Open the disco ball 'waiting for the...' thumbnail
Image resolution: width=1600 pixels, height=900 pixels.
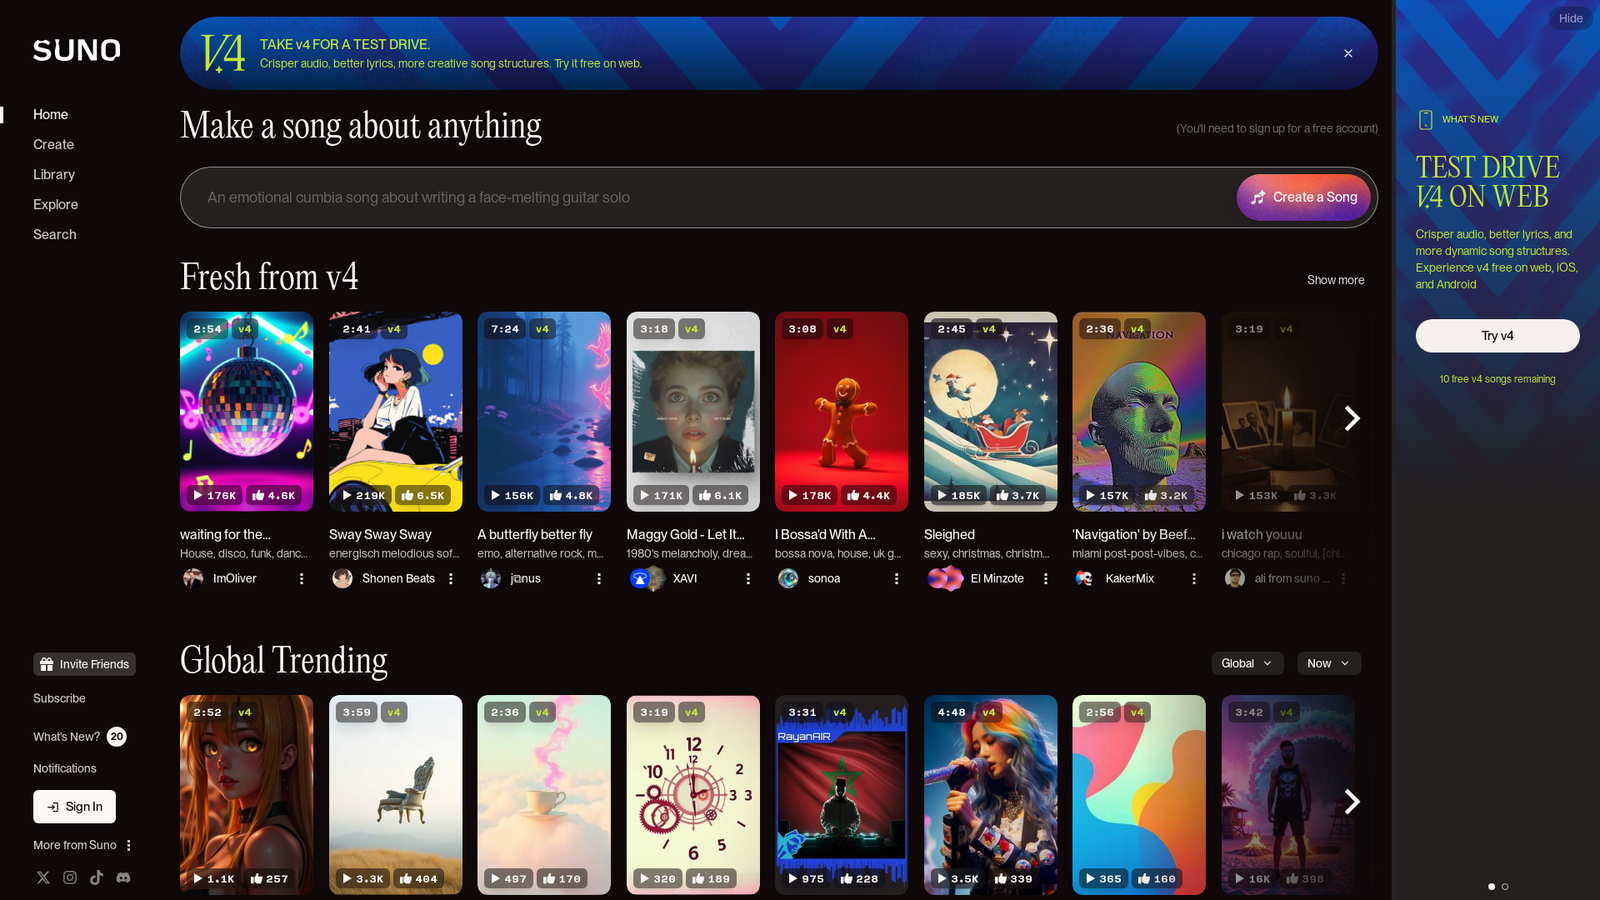(246, 412)
